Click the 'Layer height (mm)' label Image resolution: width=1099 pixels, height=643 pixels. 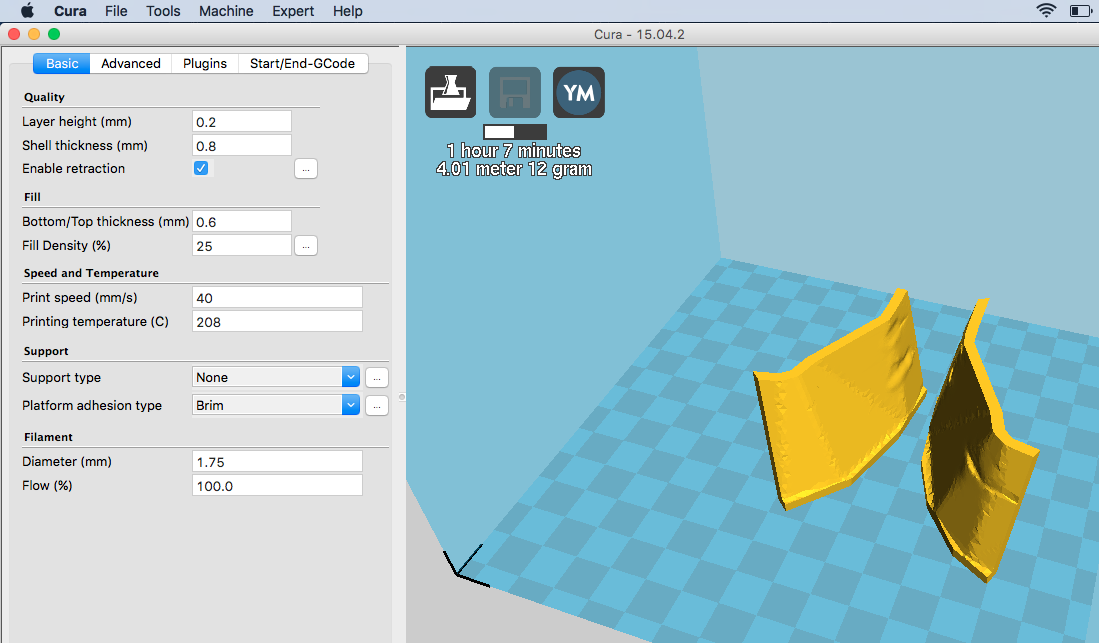click(77, 121)
